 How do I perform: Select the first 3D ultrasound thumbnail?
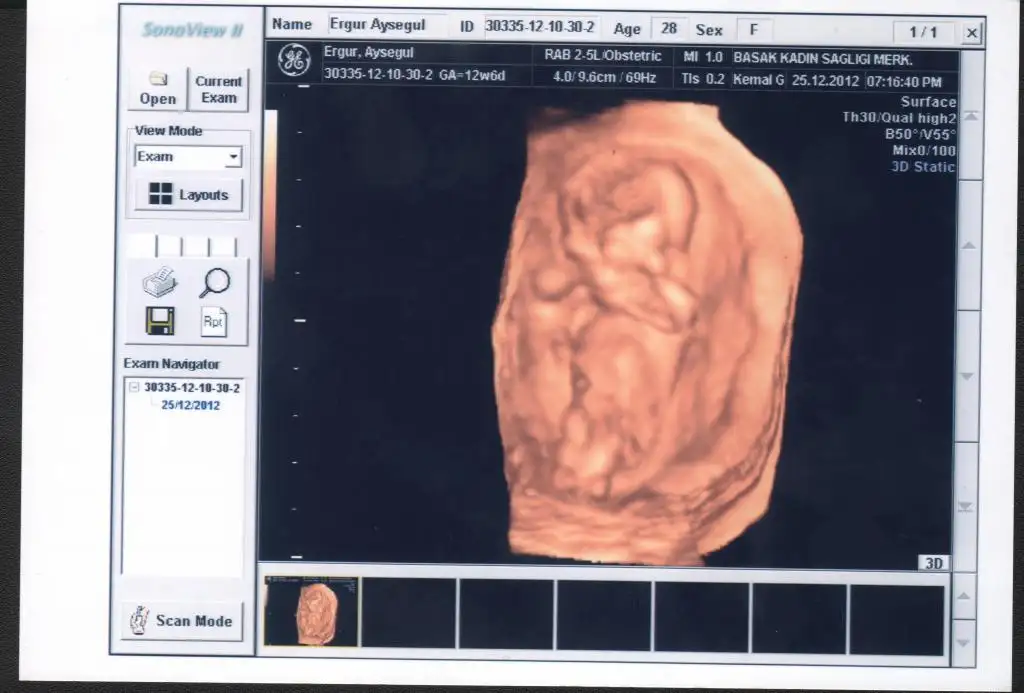[x=311, y=611]
